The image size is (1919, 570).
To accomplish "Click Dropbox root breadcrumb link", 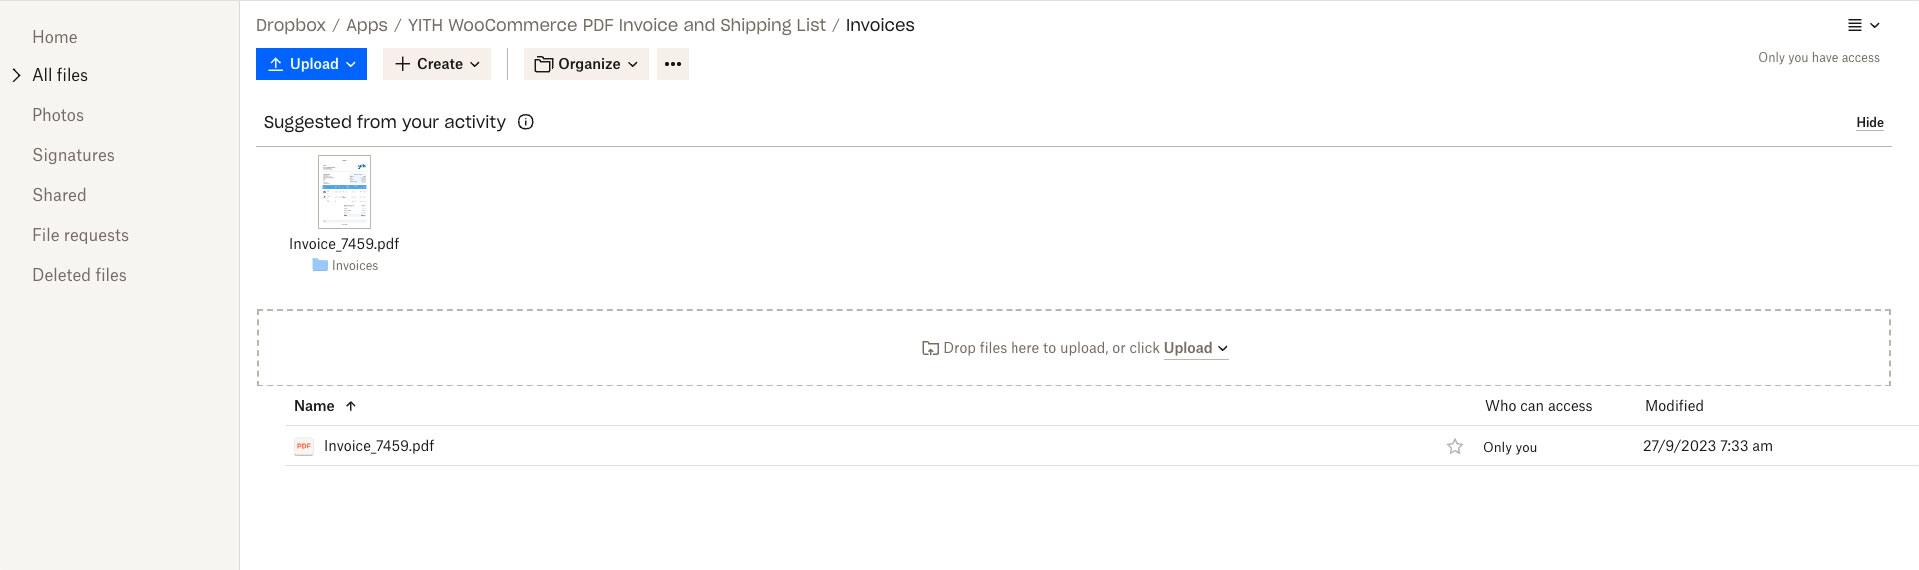I will [291, 25].
